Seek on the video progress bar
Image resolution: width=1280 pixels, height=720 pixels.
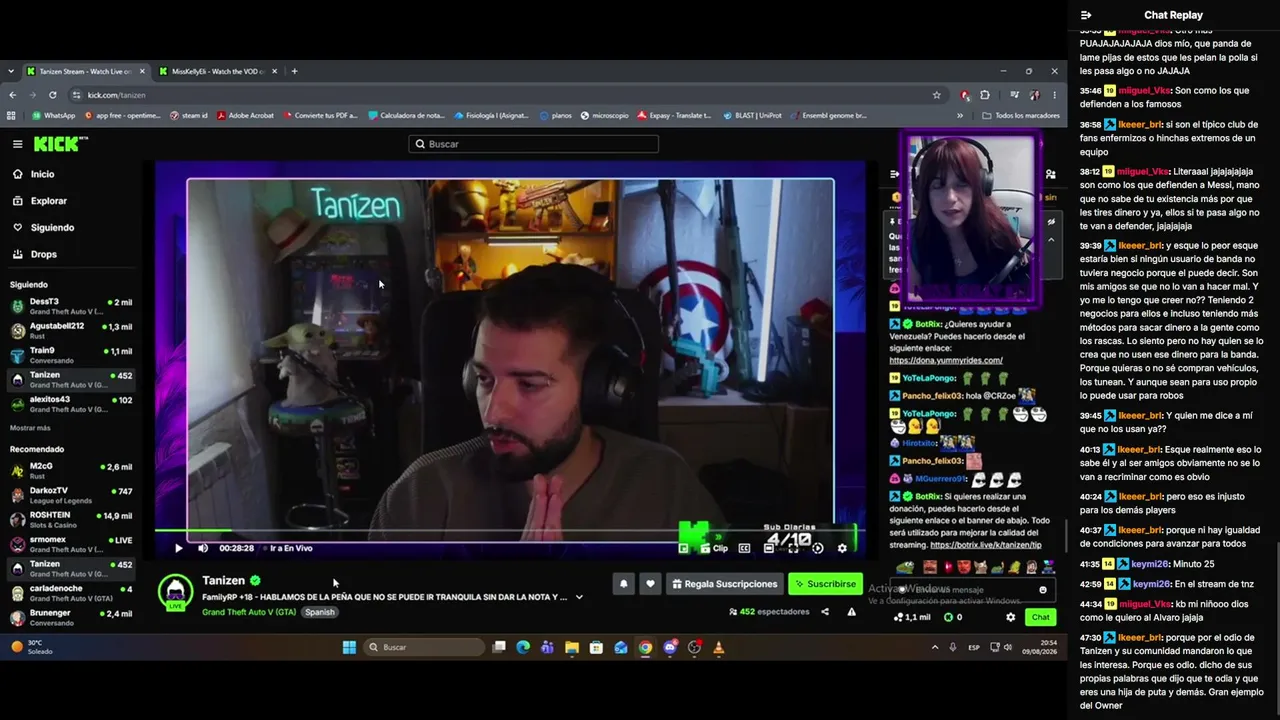pyautogui.click(x=510, y=532)
